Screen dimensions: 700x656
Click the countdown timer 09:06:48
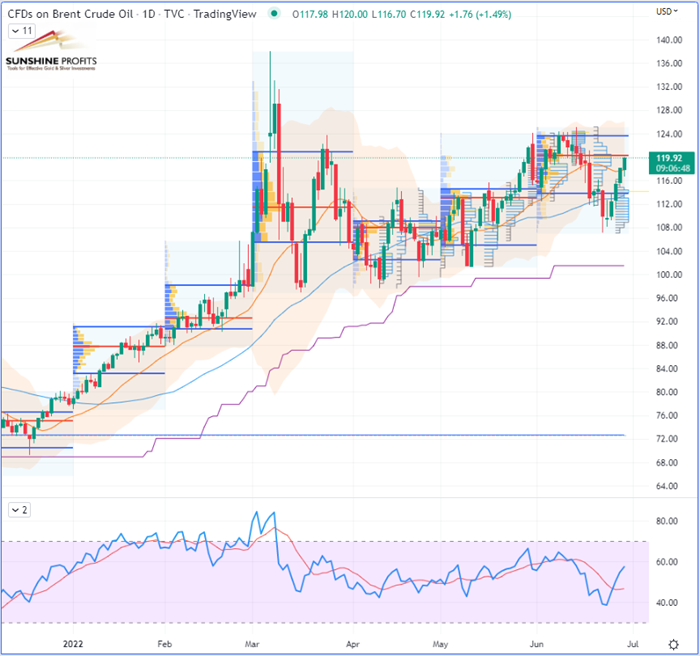coord(673,168)
